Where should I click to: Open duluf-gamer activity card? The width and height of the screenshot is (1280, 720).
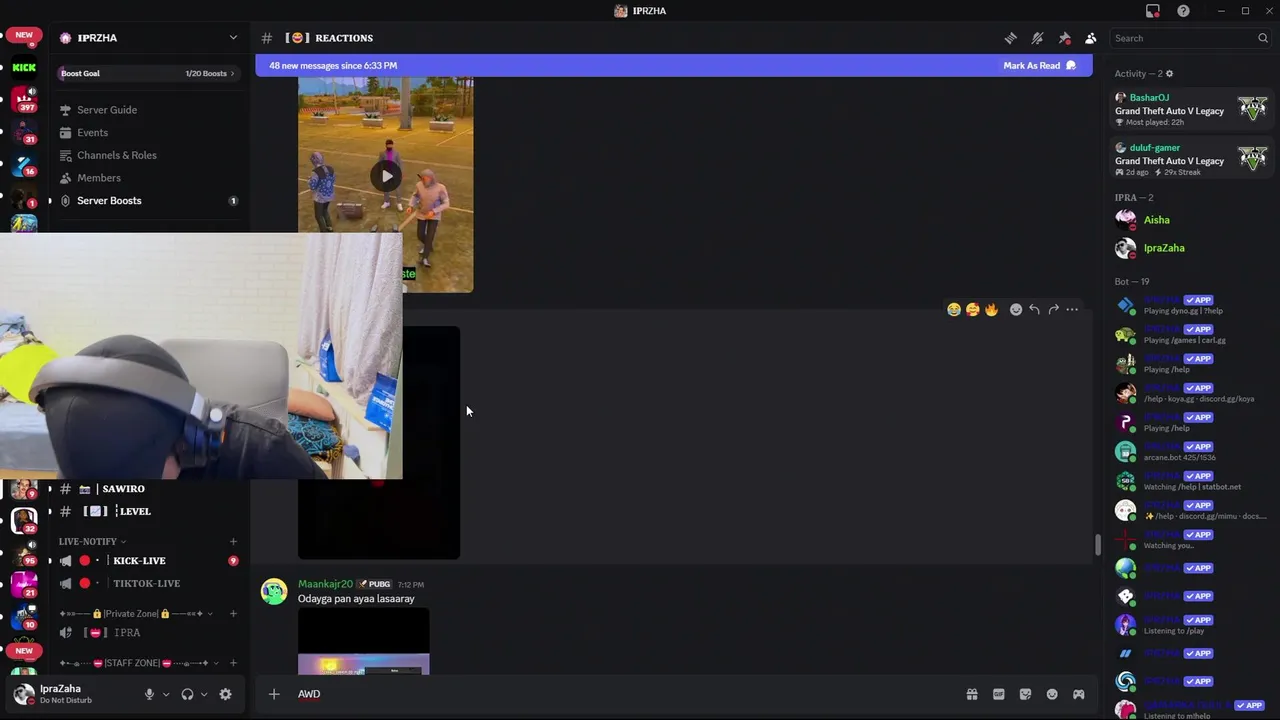pyautogui.click(x=1191, y=160)
